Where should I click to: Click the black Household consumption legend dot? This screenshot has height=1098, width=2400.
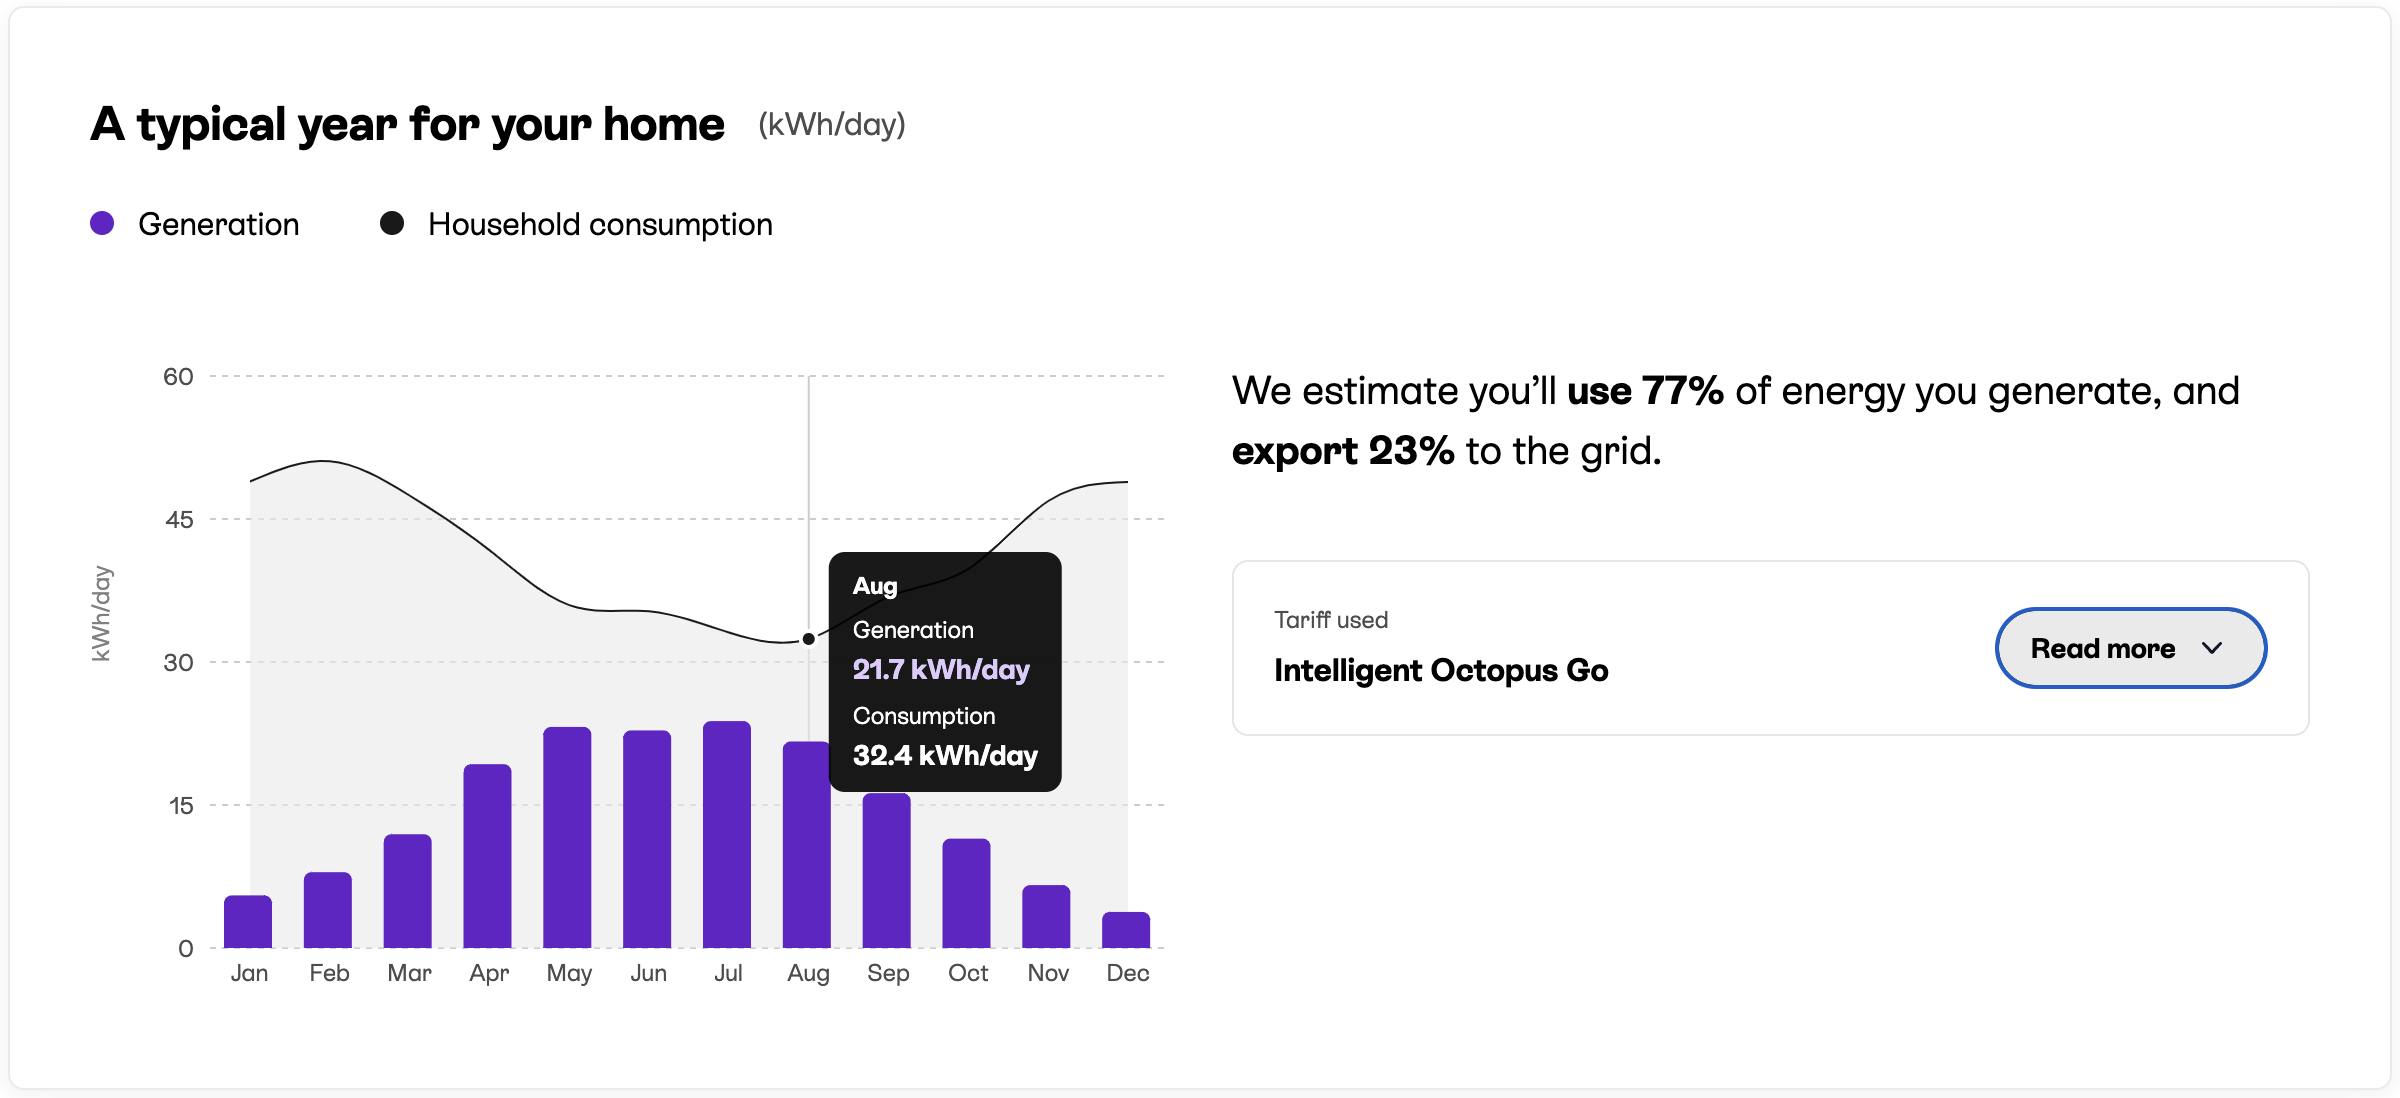[x=392, y=223]
